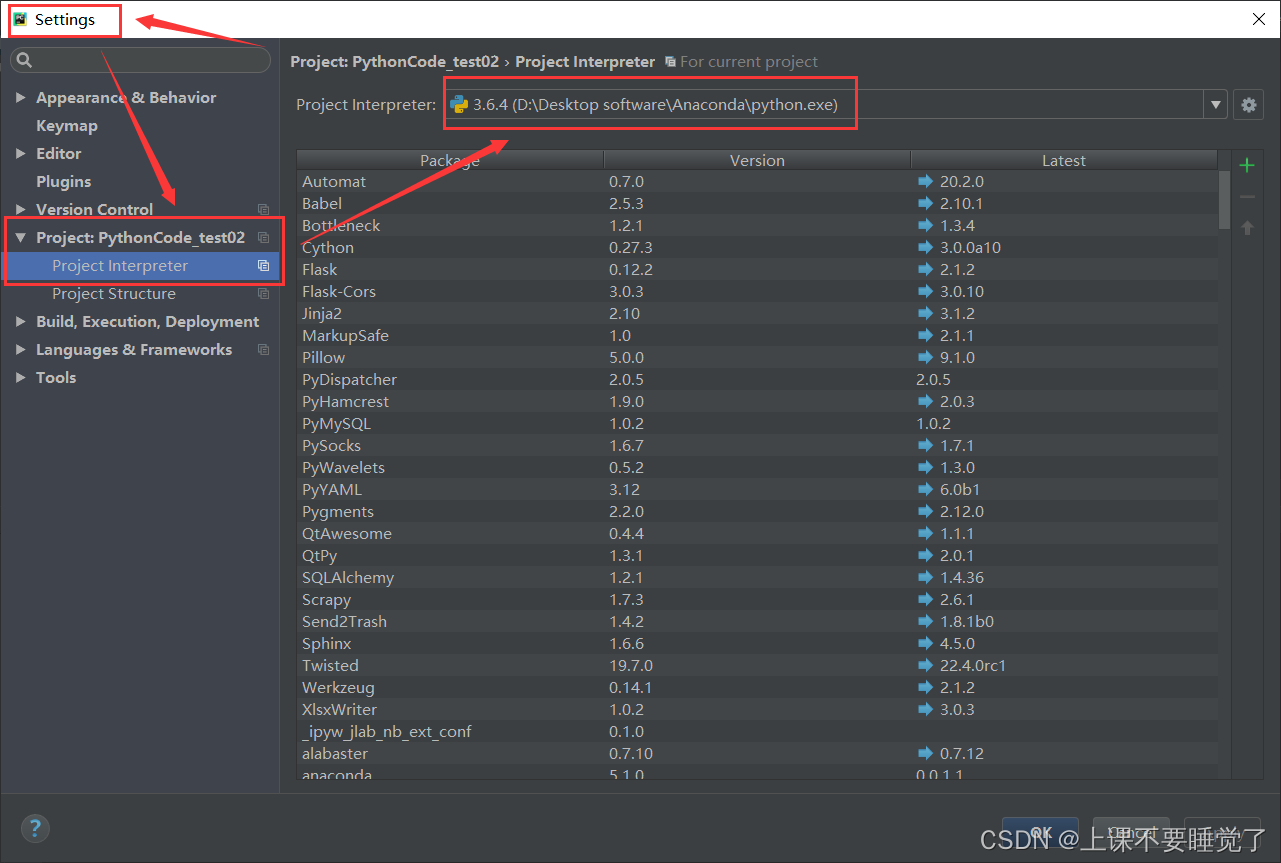Click the update arrow in the Scrapy row
Image resolution: width=1281 pixels, height=863 pixels.
925,600
